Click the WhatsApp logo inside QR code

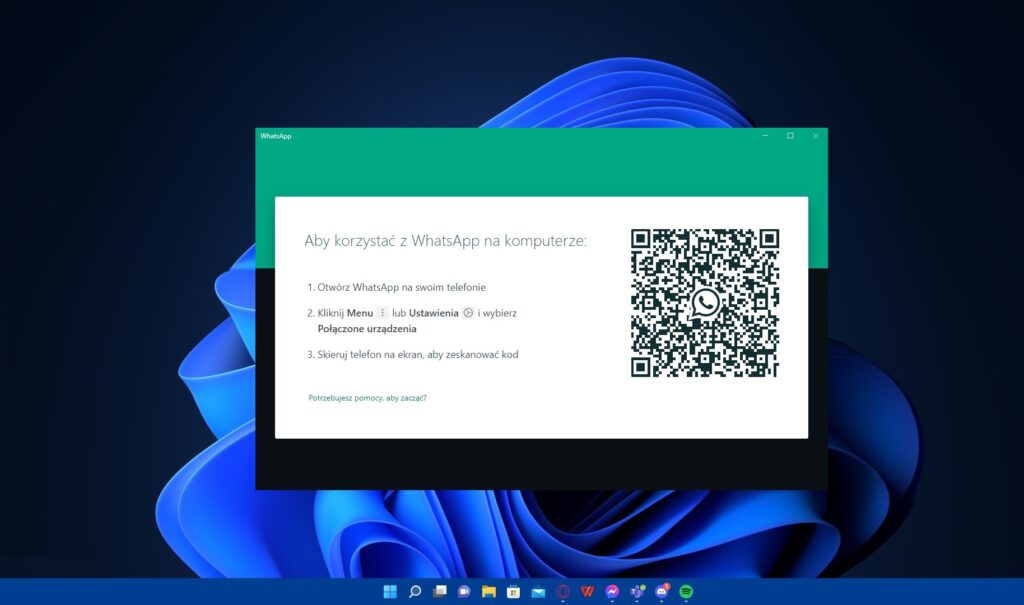tap(705, 302)
